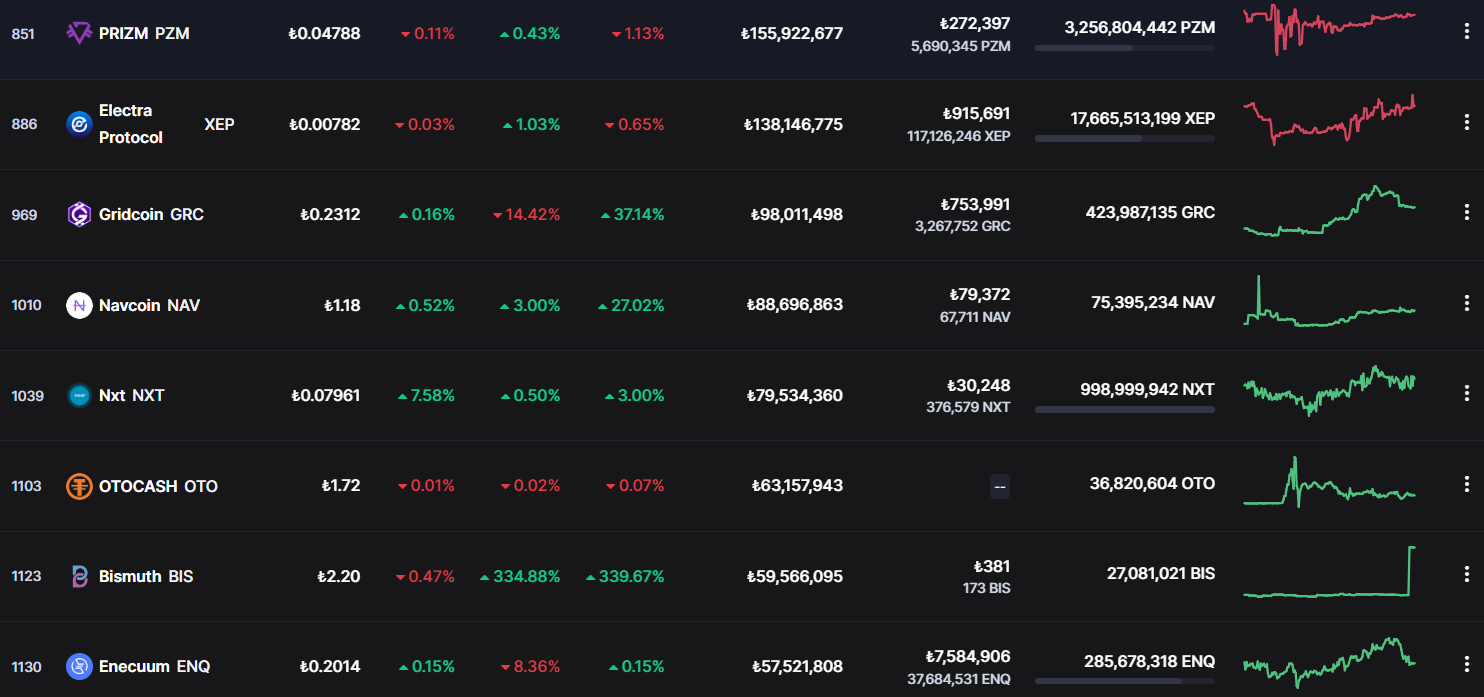
Task: Click the Enecuum logo icon
Action: [79, 666]
